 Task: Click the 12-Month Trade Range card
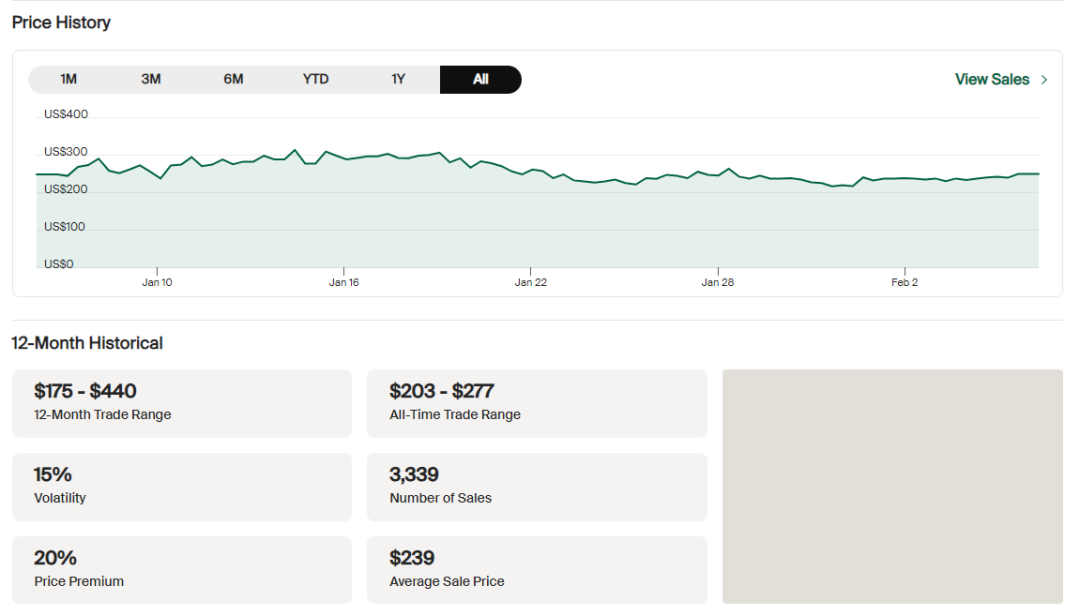pyautogui.click(x=182, y=403)
